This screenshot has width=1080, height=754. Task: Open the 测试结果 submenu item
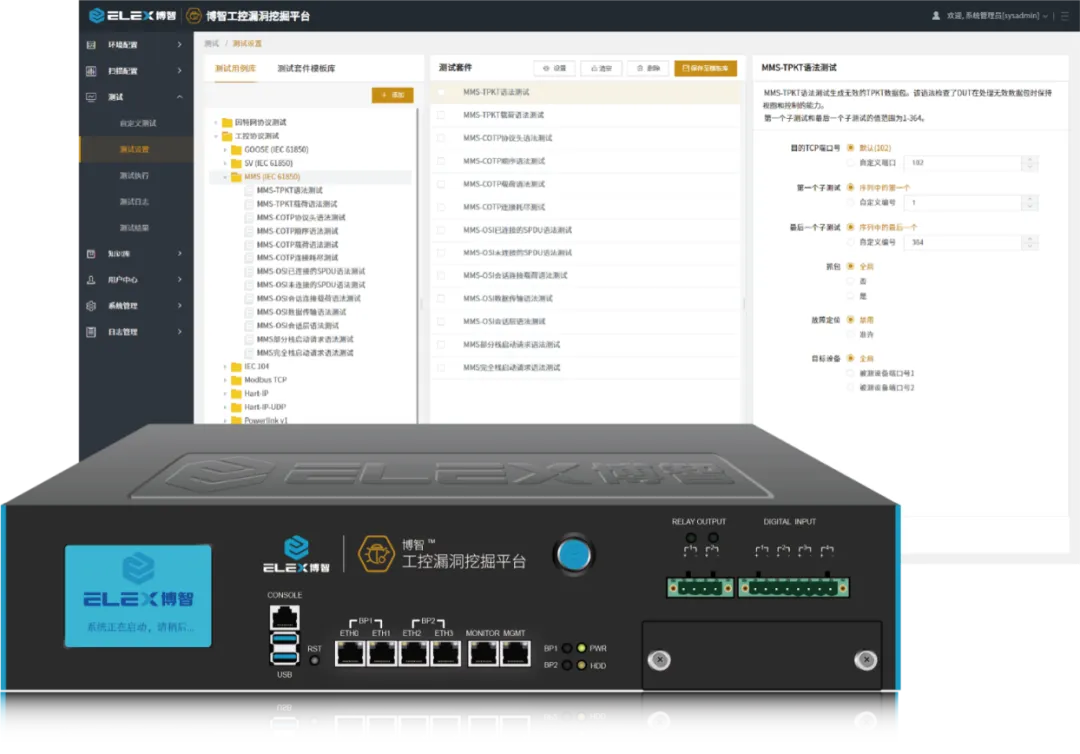click(134, 228)
